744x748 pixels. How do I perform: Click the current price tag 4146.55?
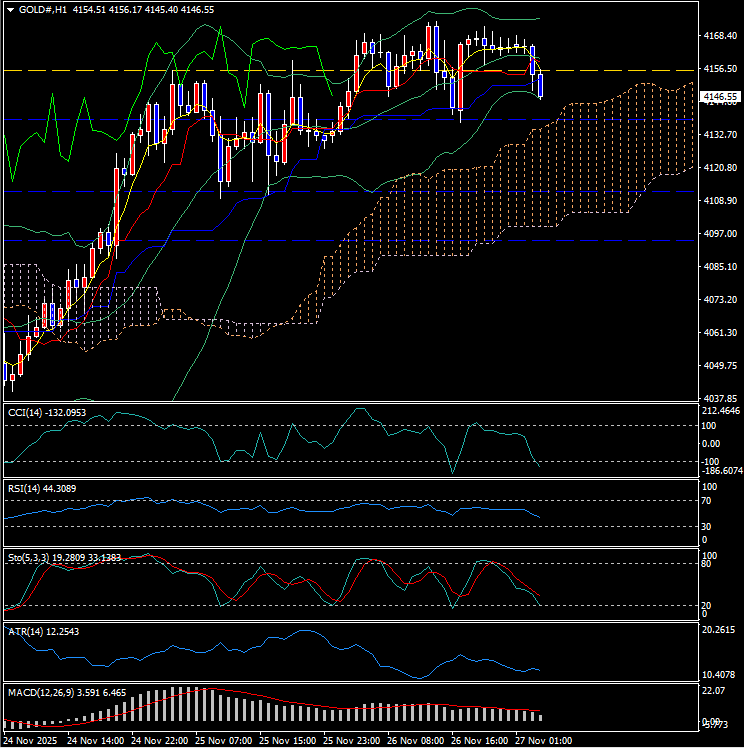(x=721, y=97)
